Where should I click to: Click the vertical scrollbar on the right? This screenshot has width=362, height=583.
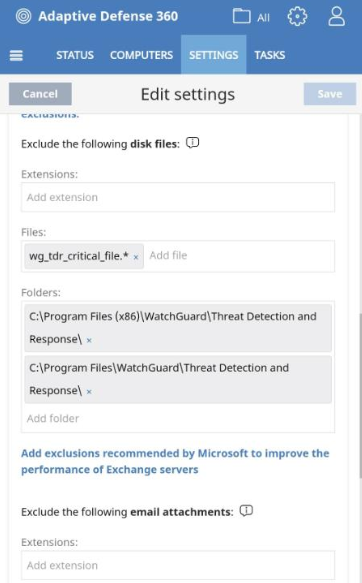pyautogui.click(x=360, y=396)
